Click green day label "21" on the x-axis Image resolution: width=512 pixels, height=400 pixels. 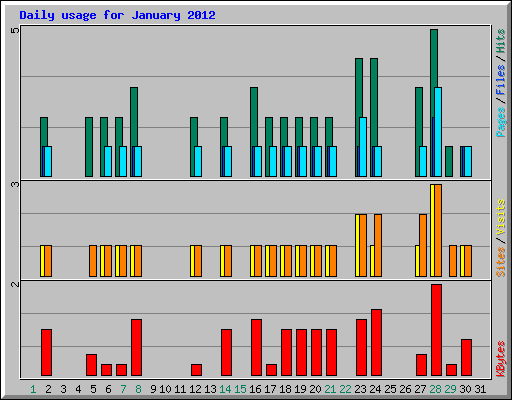(330, 389)
